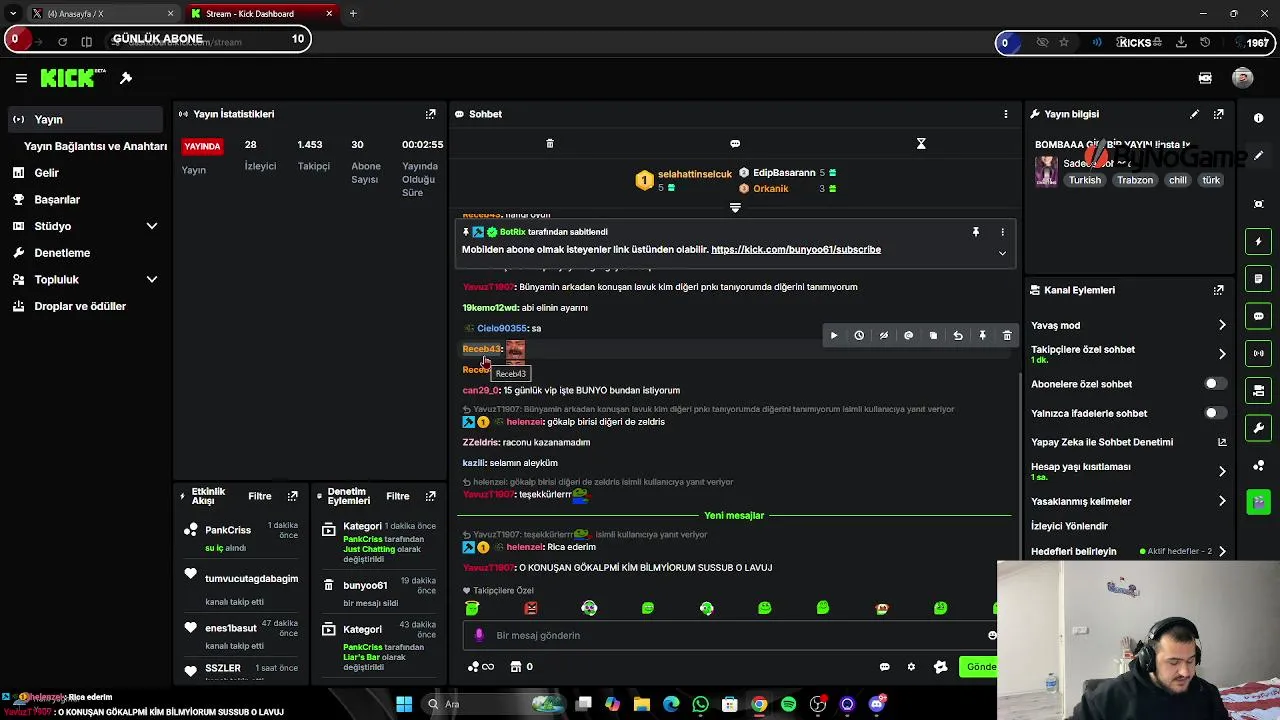Click username selahattinselcuk in leaderboard
Screen dimensions: 1280x720
[x=695, y=174]
